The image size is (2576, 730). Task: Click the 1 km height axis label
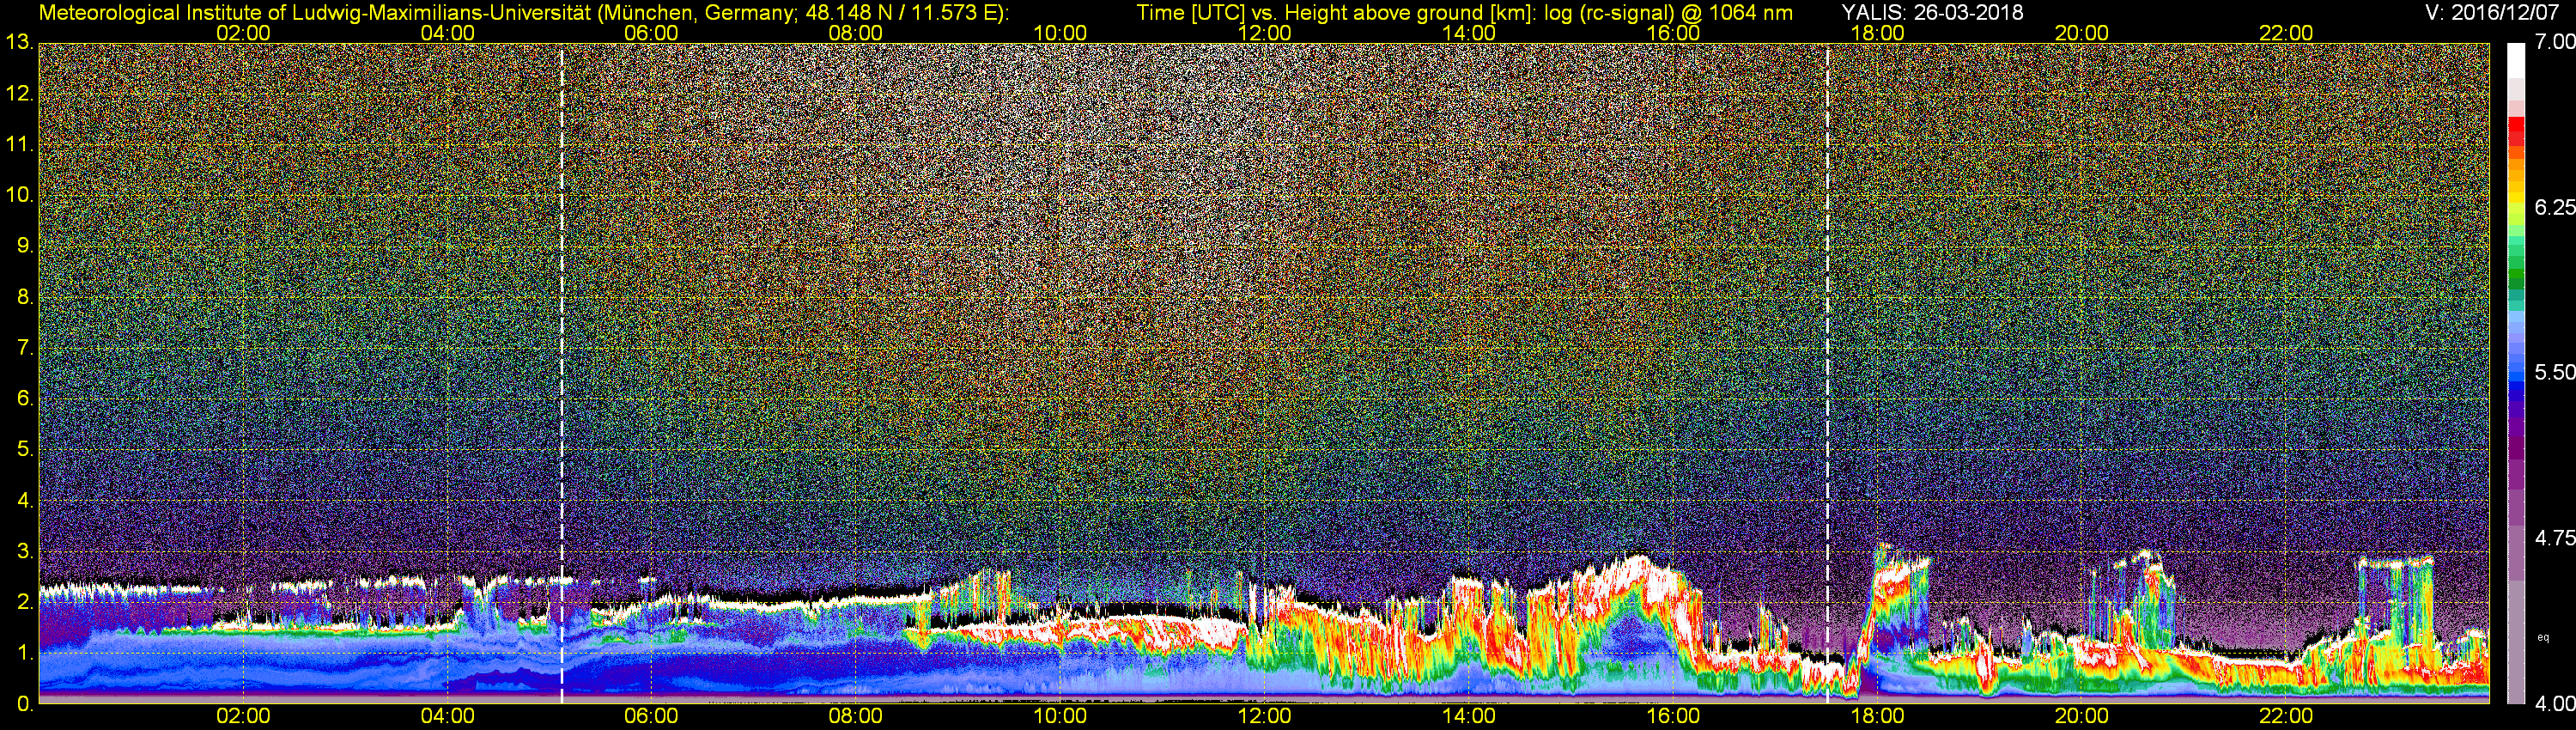point(25,653)
